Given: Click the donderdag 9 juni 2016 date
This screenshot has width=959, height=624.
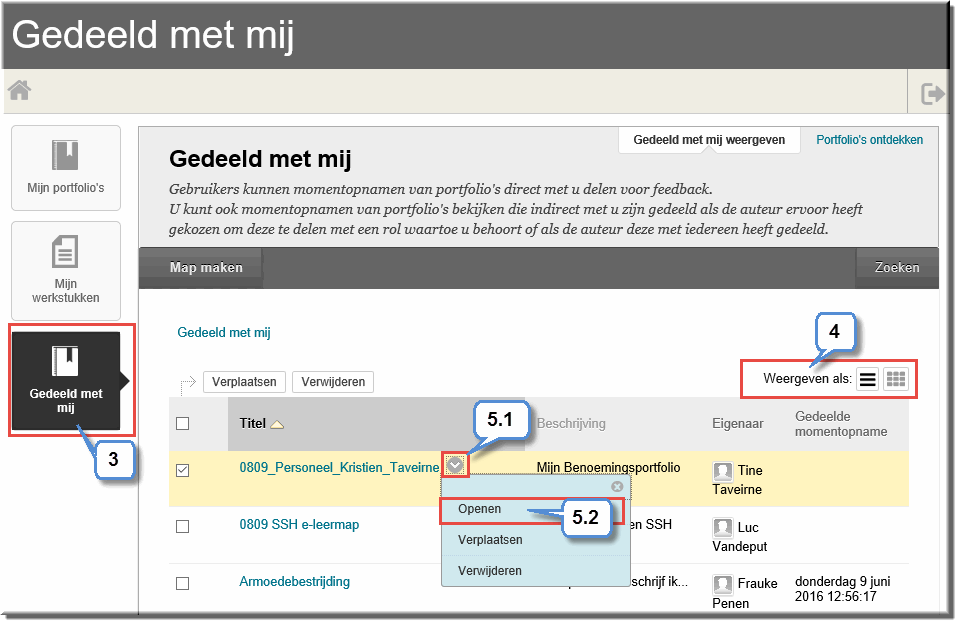Looking at the screenshot, I should tap(842, 589).
